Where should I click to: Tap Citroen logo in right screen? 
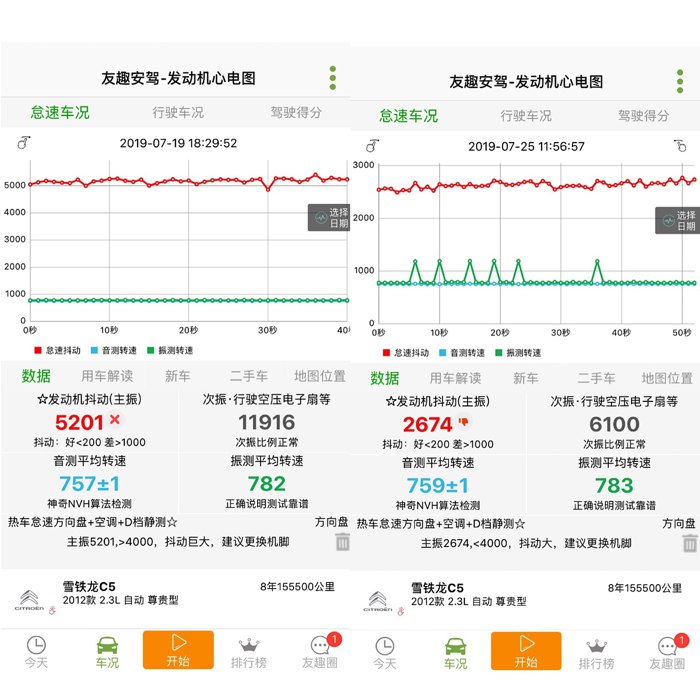[378, 602]
